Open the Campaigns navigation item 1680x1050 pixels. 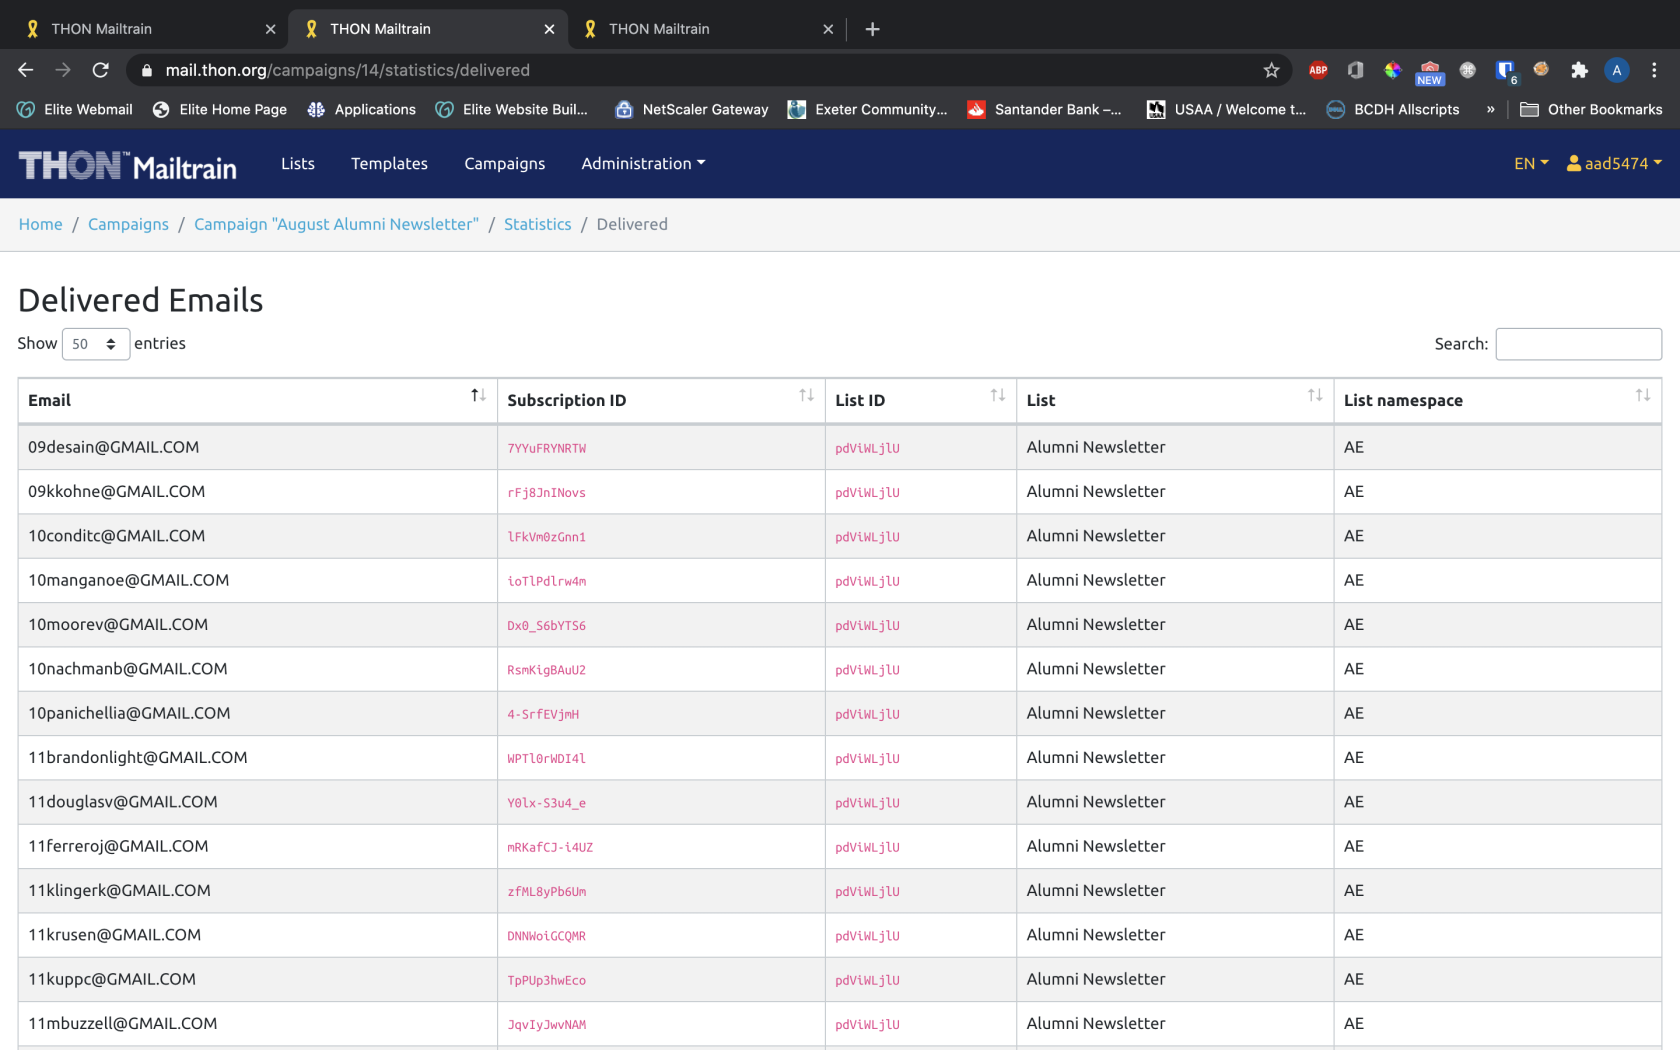pos(505,163)
